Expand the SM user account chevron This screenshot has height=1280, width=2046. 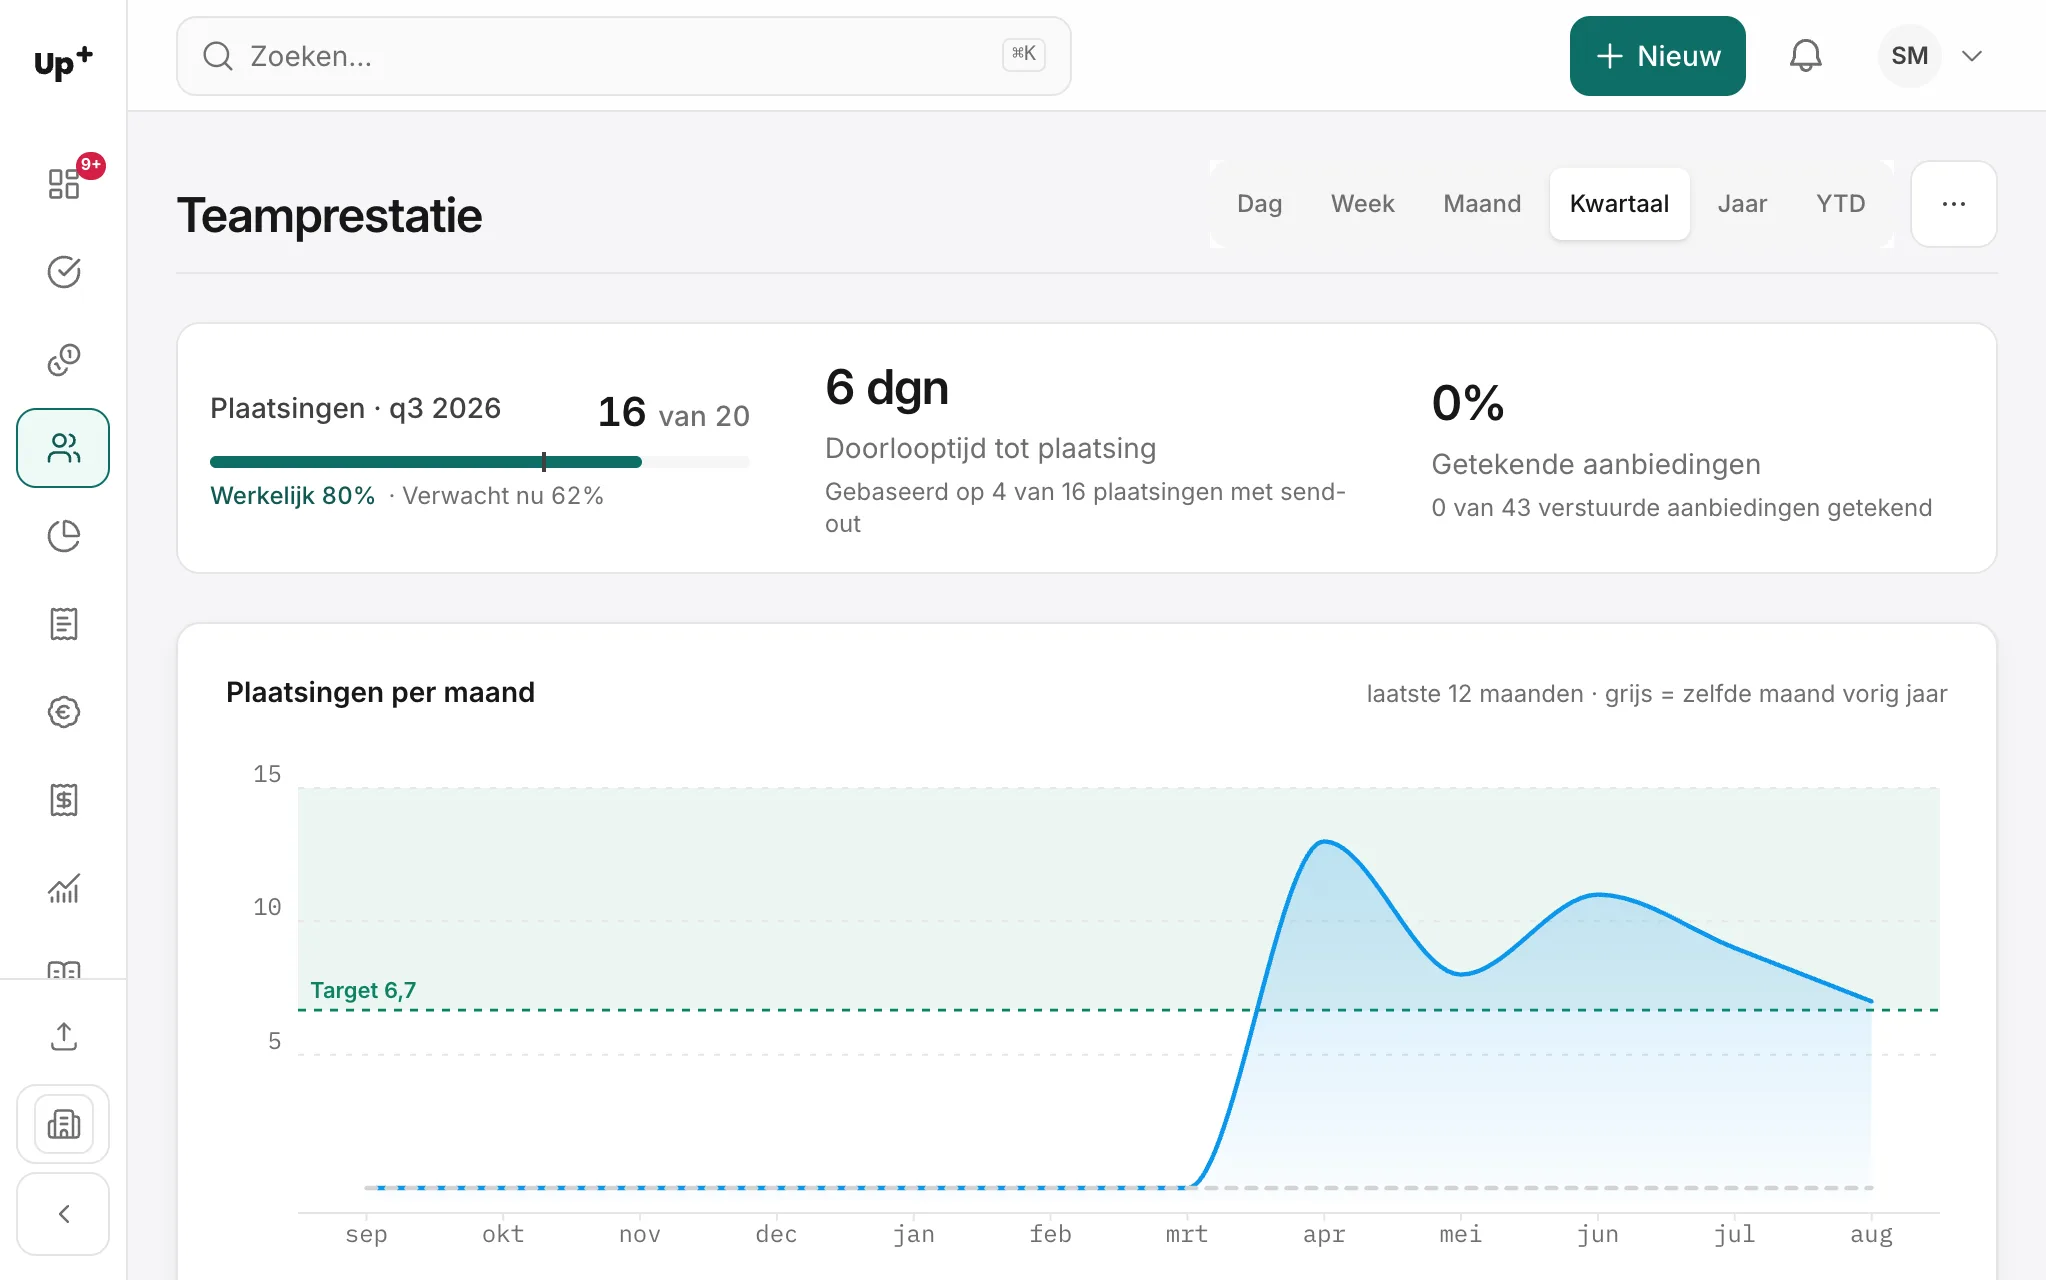(x=1971, y=56)
